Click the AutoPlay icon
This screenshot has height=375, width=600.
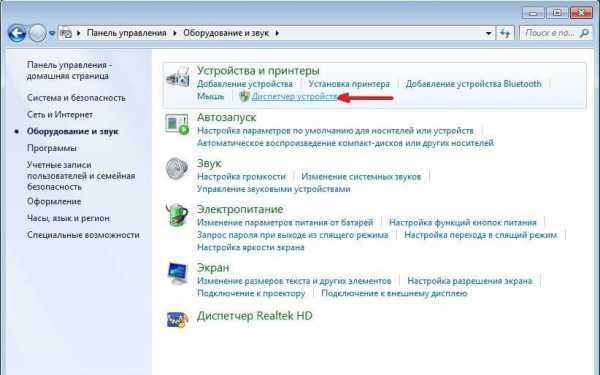click(x=177, y=124)
